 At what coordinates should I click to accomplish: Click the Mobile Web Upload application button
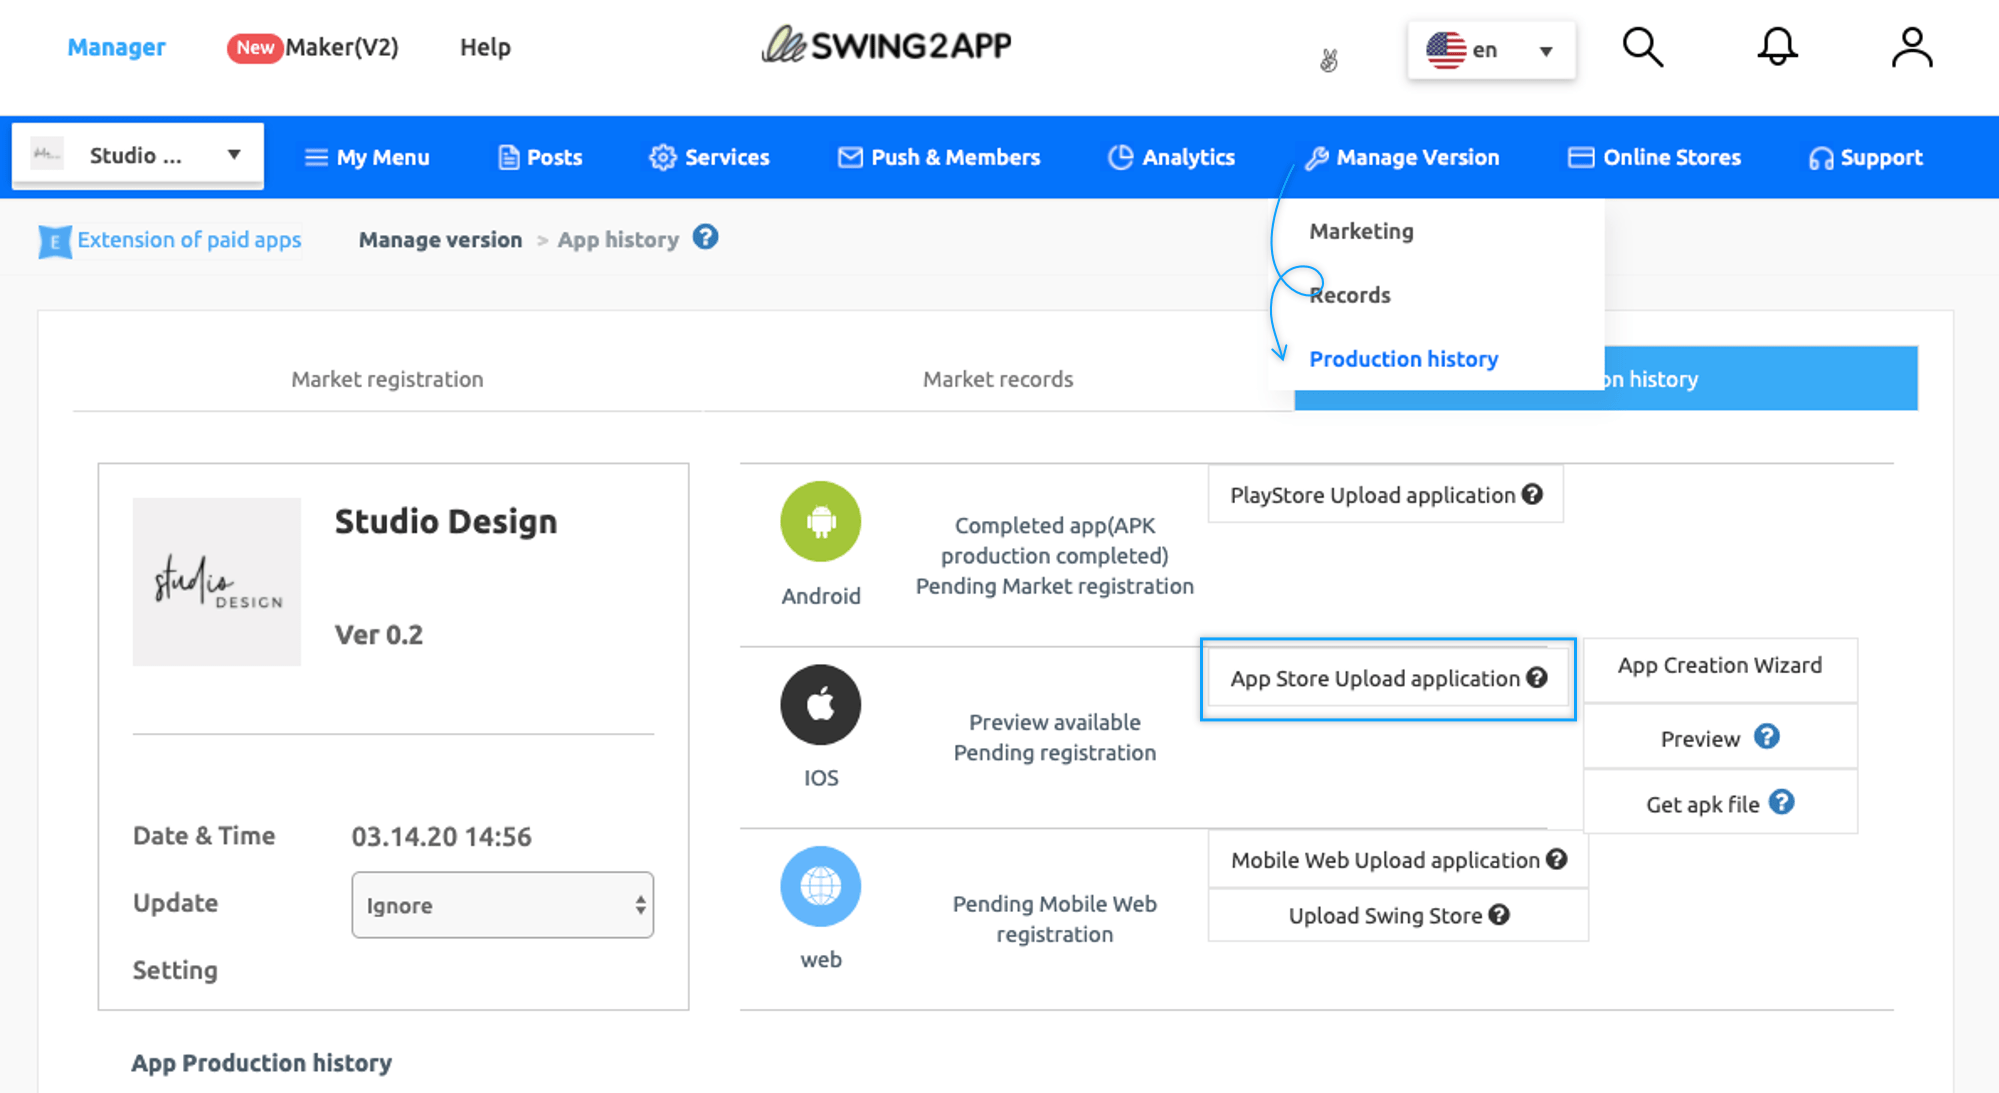coord(1398,860)
